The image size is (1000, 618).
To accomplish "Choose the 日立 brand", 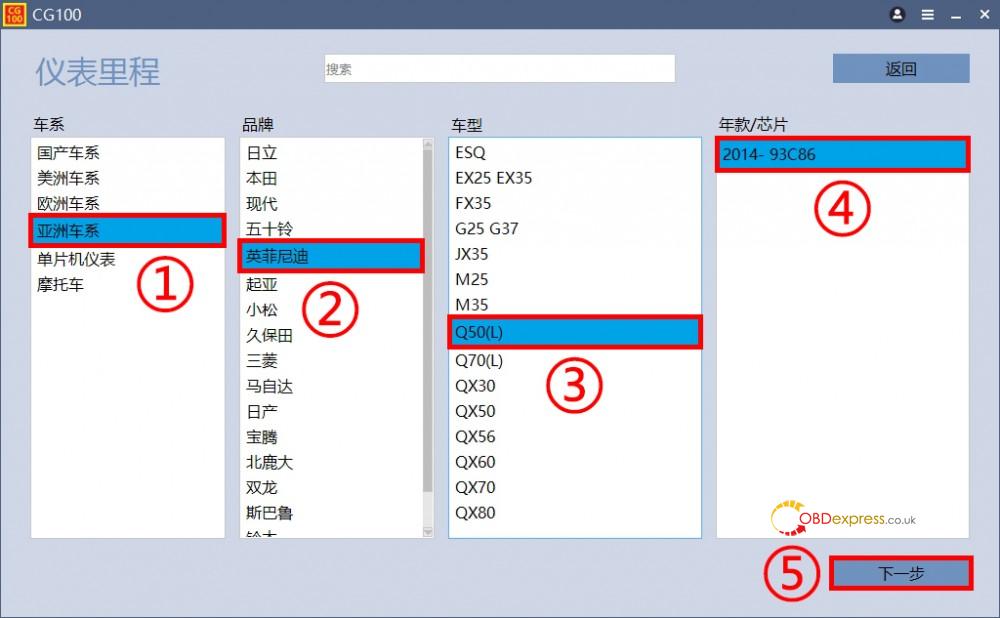I will coord(332,153).
